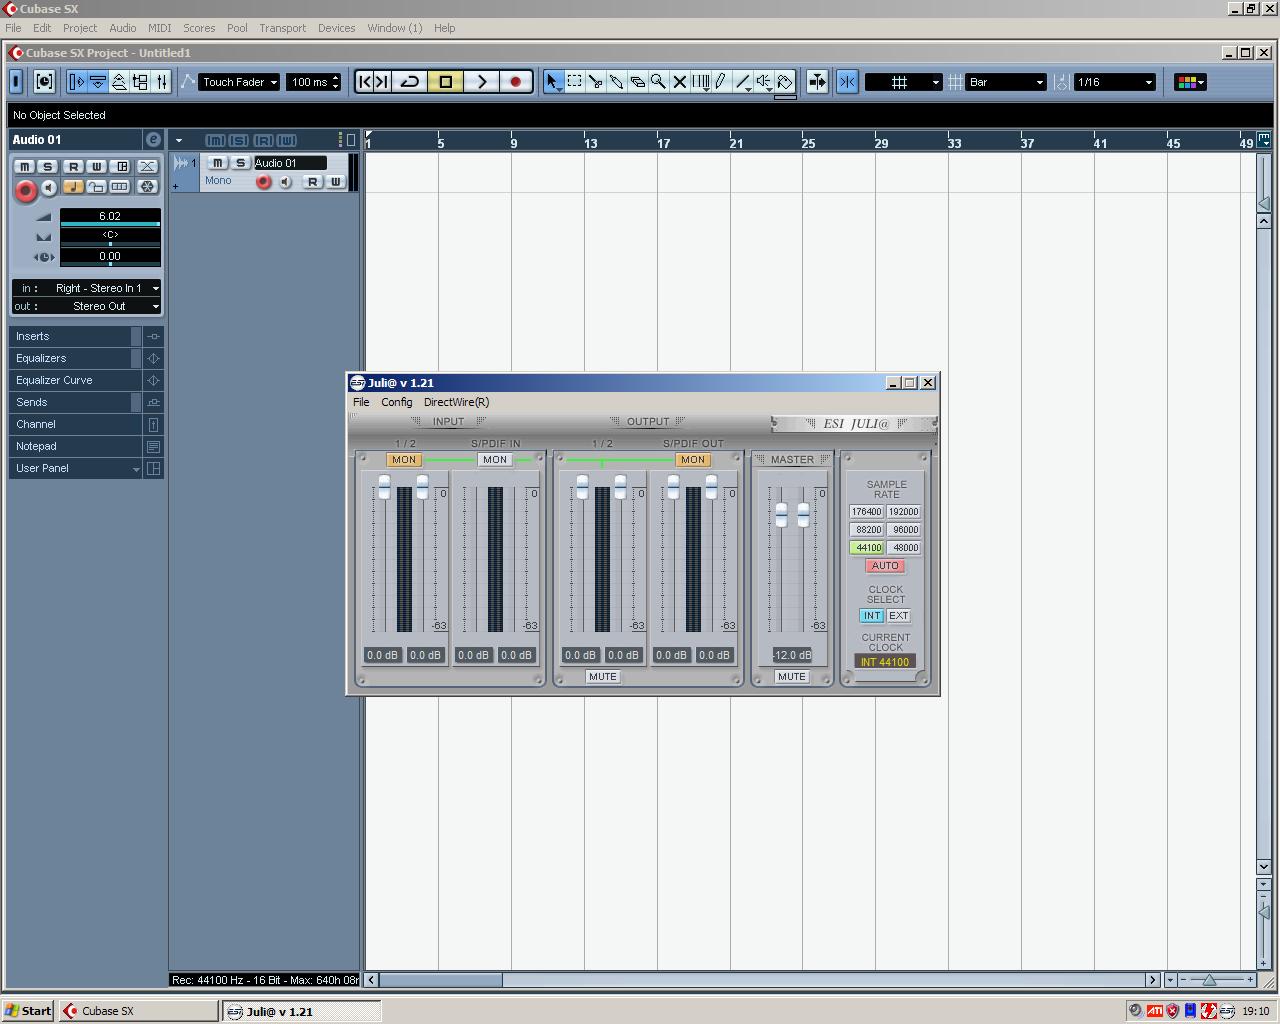This screenshot has width=1280, height=1024.
Task: Toggle the Inspector record enable button
Action: tap(25, 189)
